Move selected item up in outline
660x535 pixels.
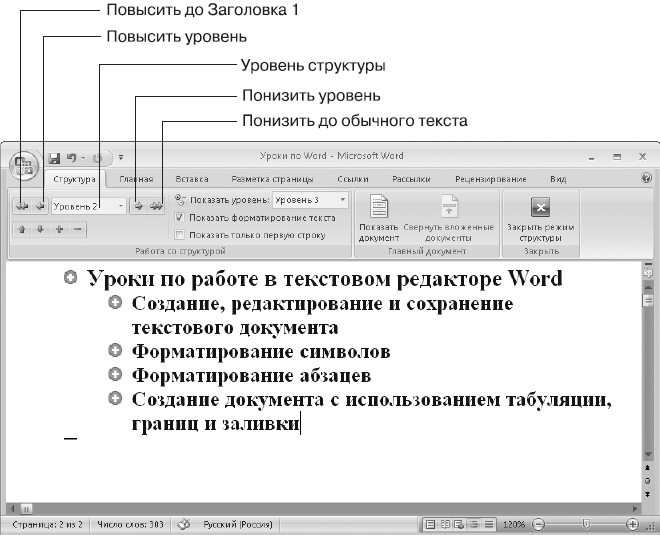coord(22,229)
